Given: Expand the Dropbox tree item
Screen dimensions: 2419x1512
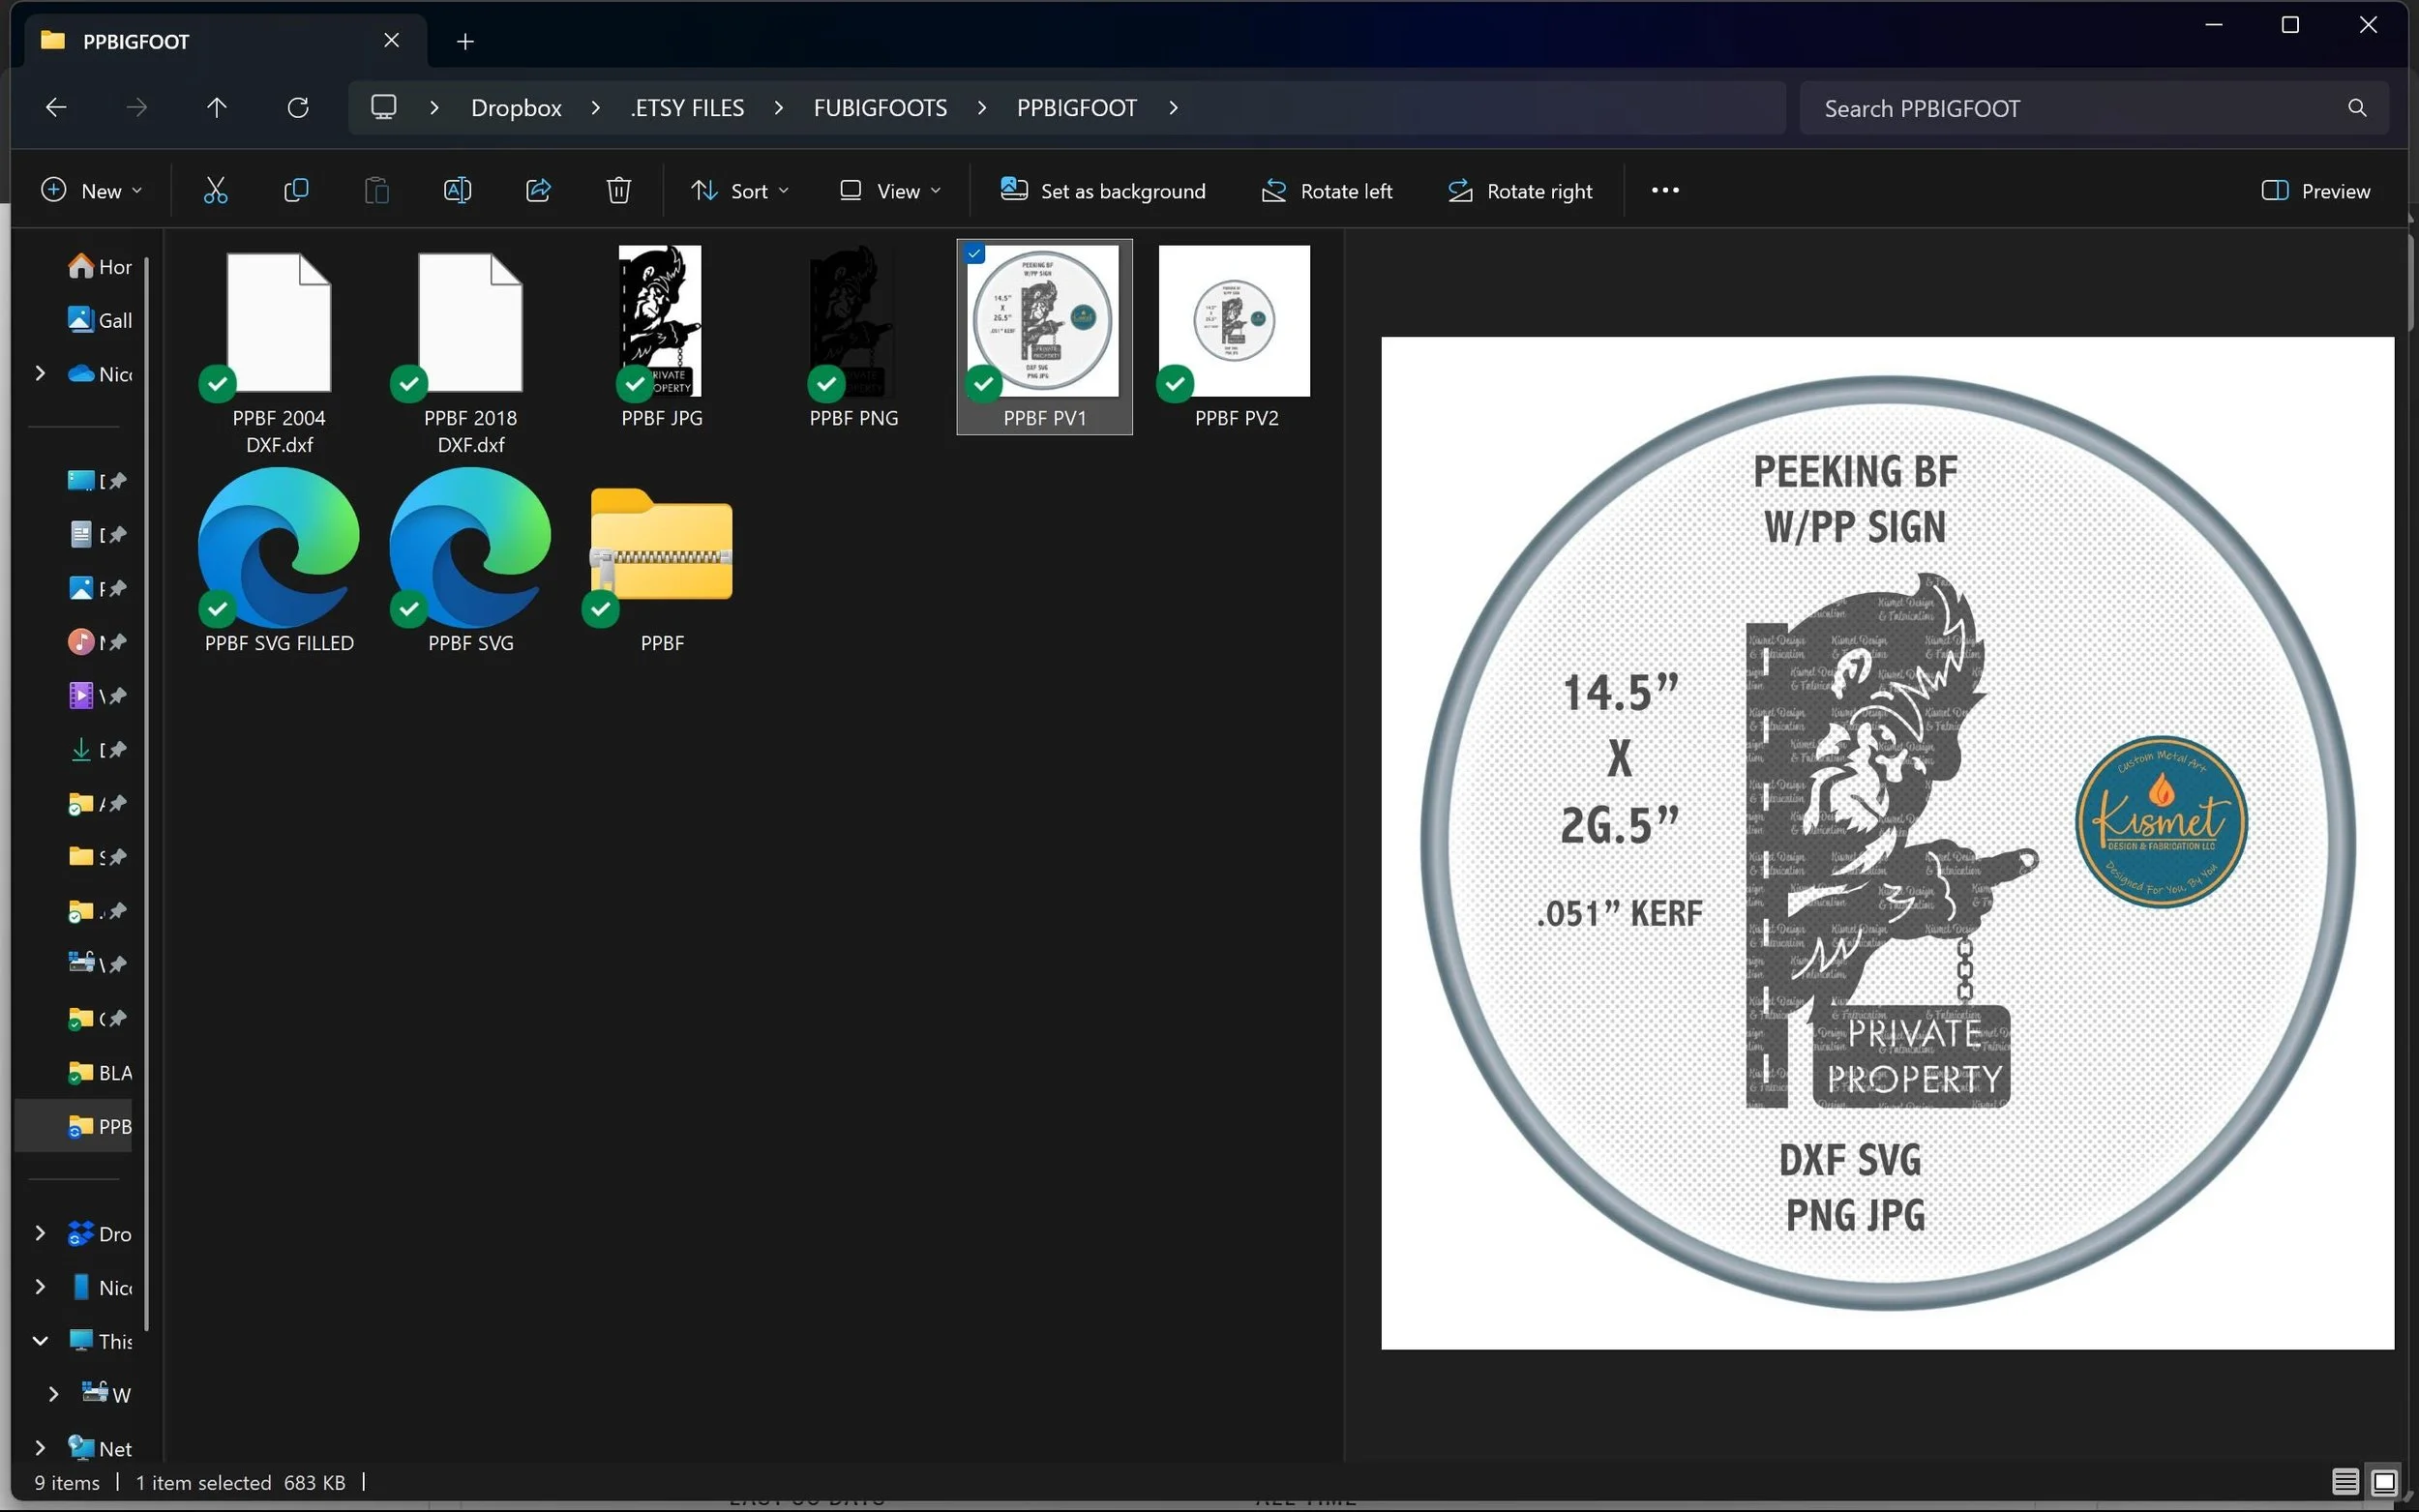Looking at the screenshot, I should (40, 1233).
